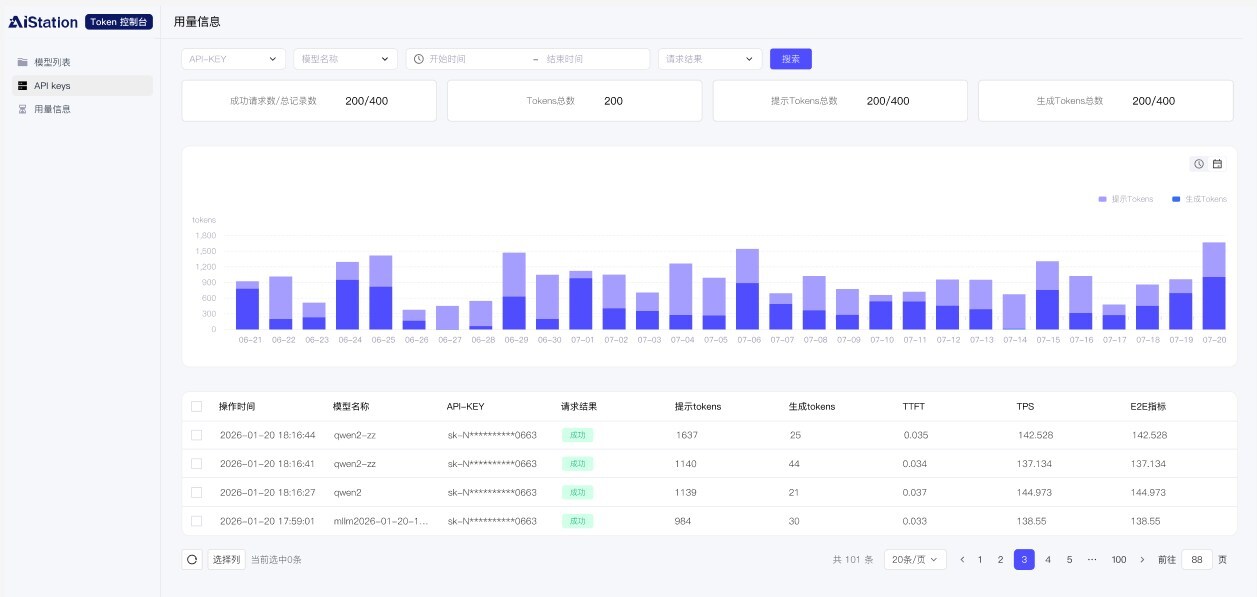Image resolution: width=1257 pixels, height=597 pixels.
Task: Click the 选择列 button
Action: tap(226, 560)
